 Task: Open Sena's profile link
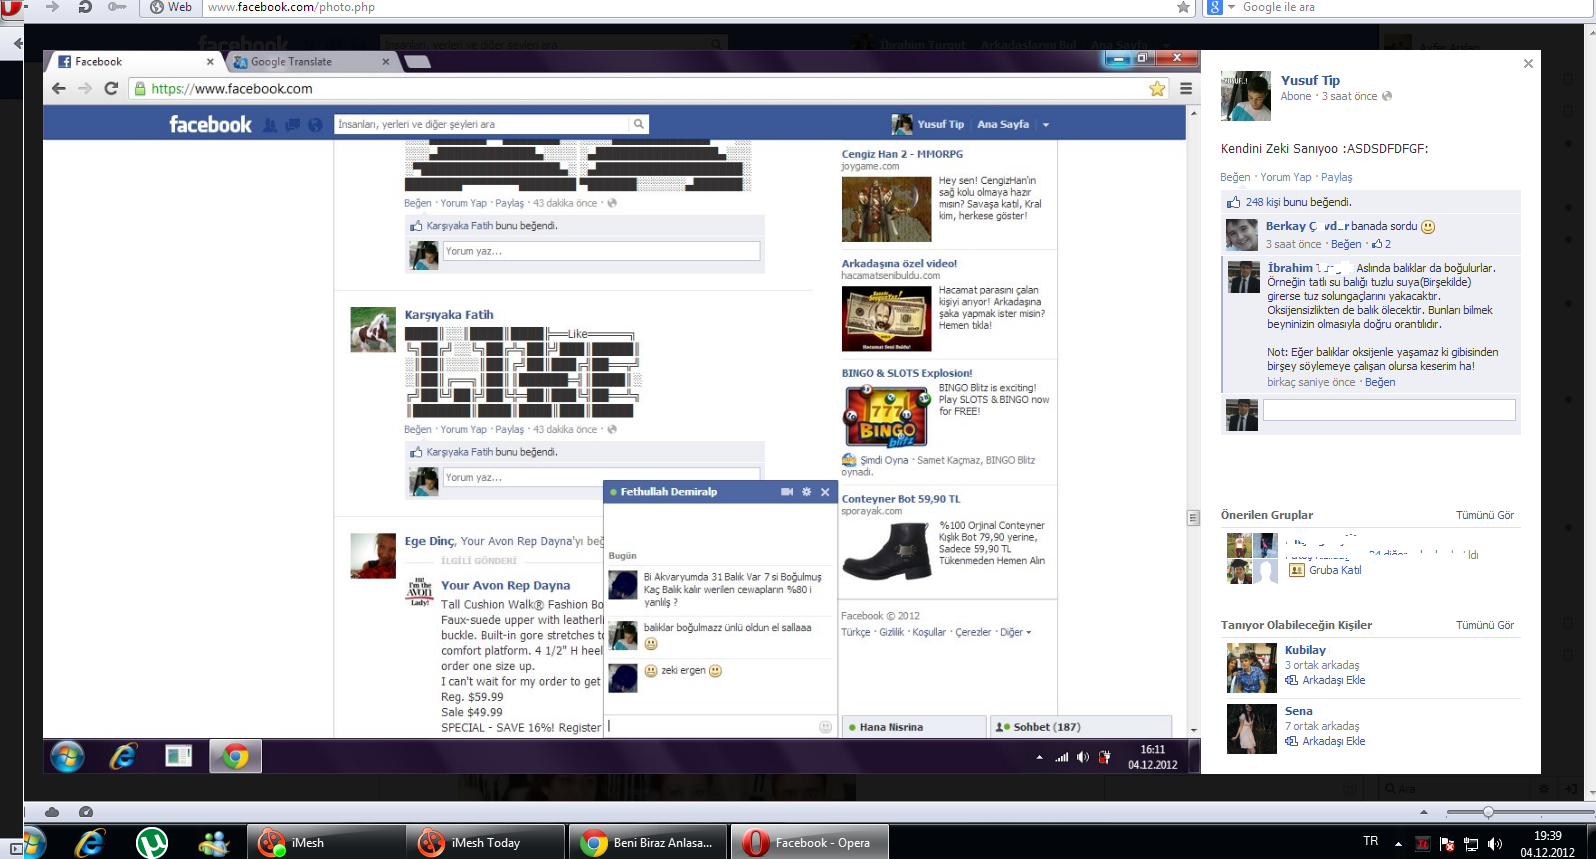point(1299,711)
